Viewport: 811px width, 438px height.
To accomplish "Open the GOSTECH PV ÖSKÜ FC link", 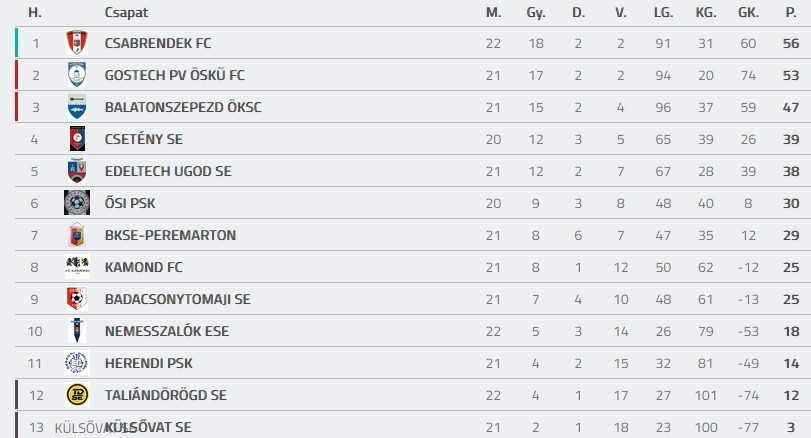I will [x=174, y=75].
